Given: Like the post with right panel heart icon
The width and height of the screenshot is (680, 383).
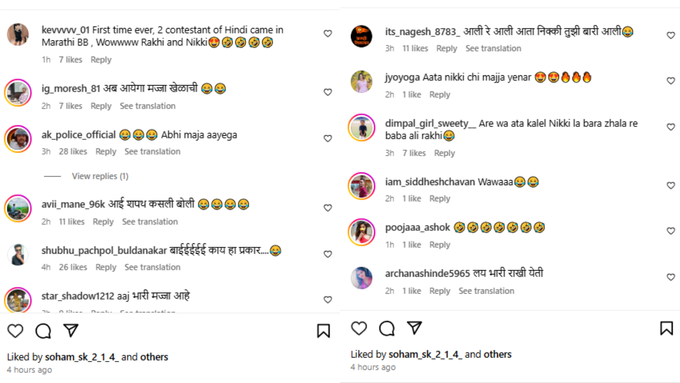Looking at the screenshot, I should [x=359, y=328].
